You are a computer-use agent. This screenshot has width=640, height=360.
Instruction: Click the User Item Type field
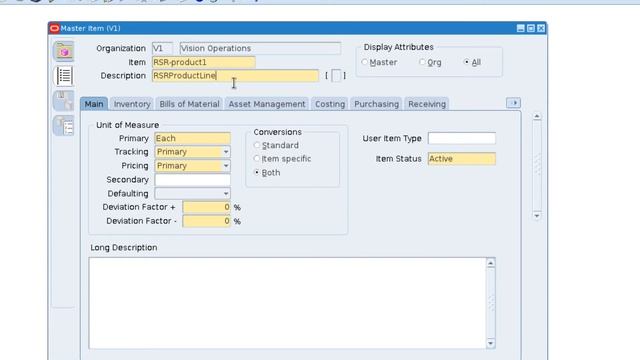click(462, 138)
